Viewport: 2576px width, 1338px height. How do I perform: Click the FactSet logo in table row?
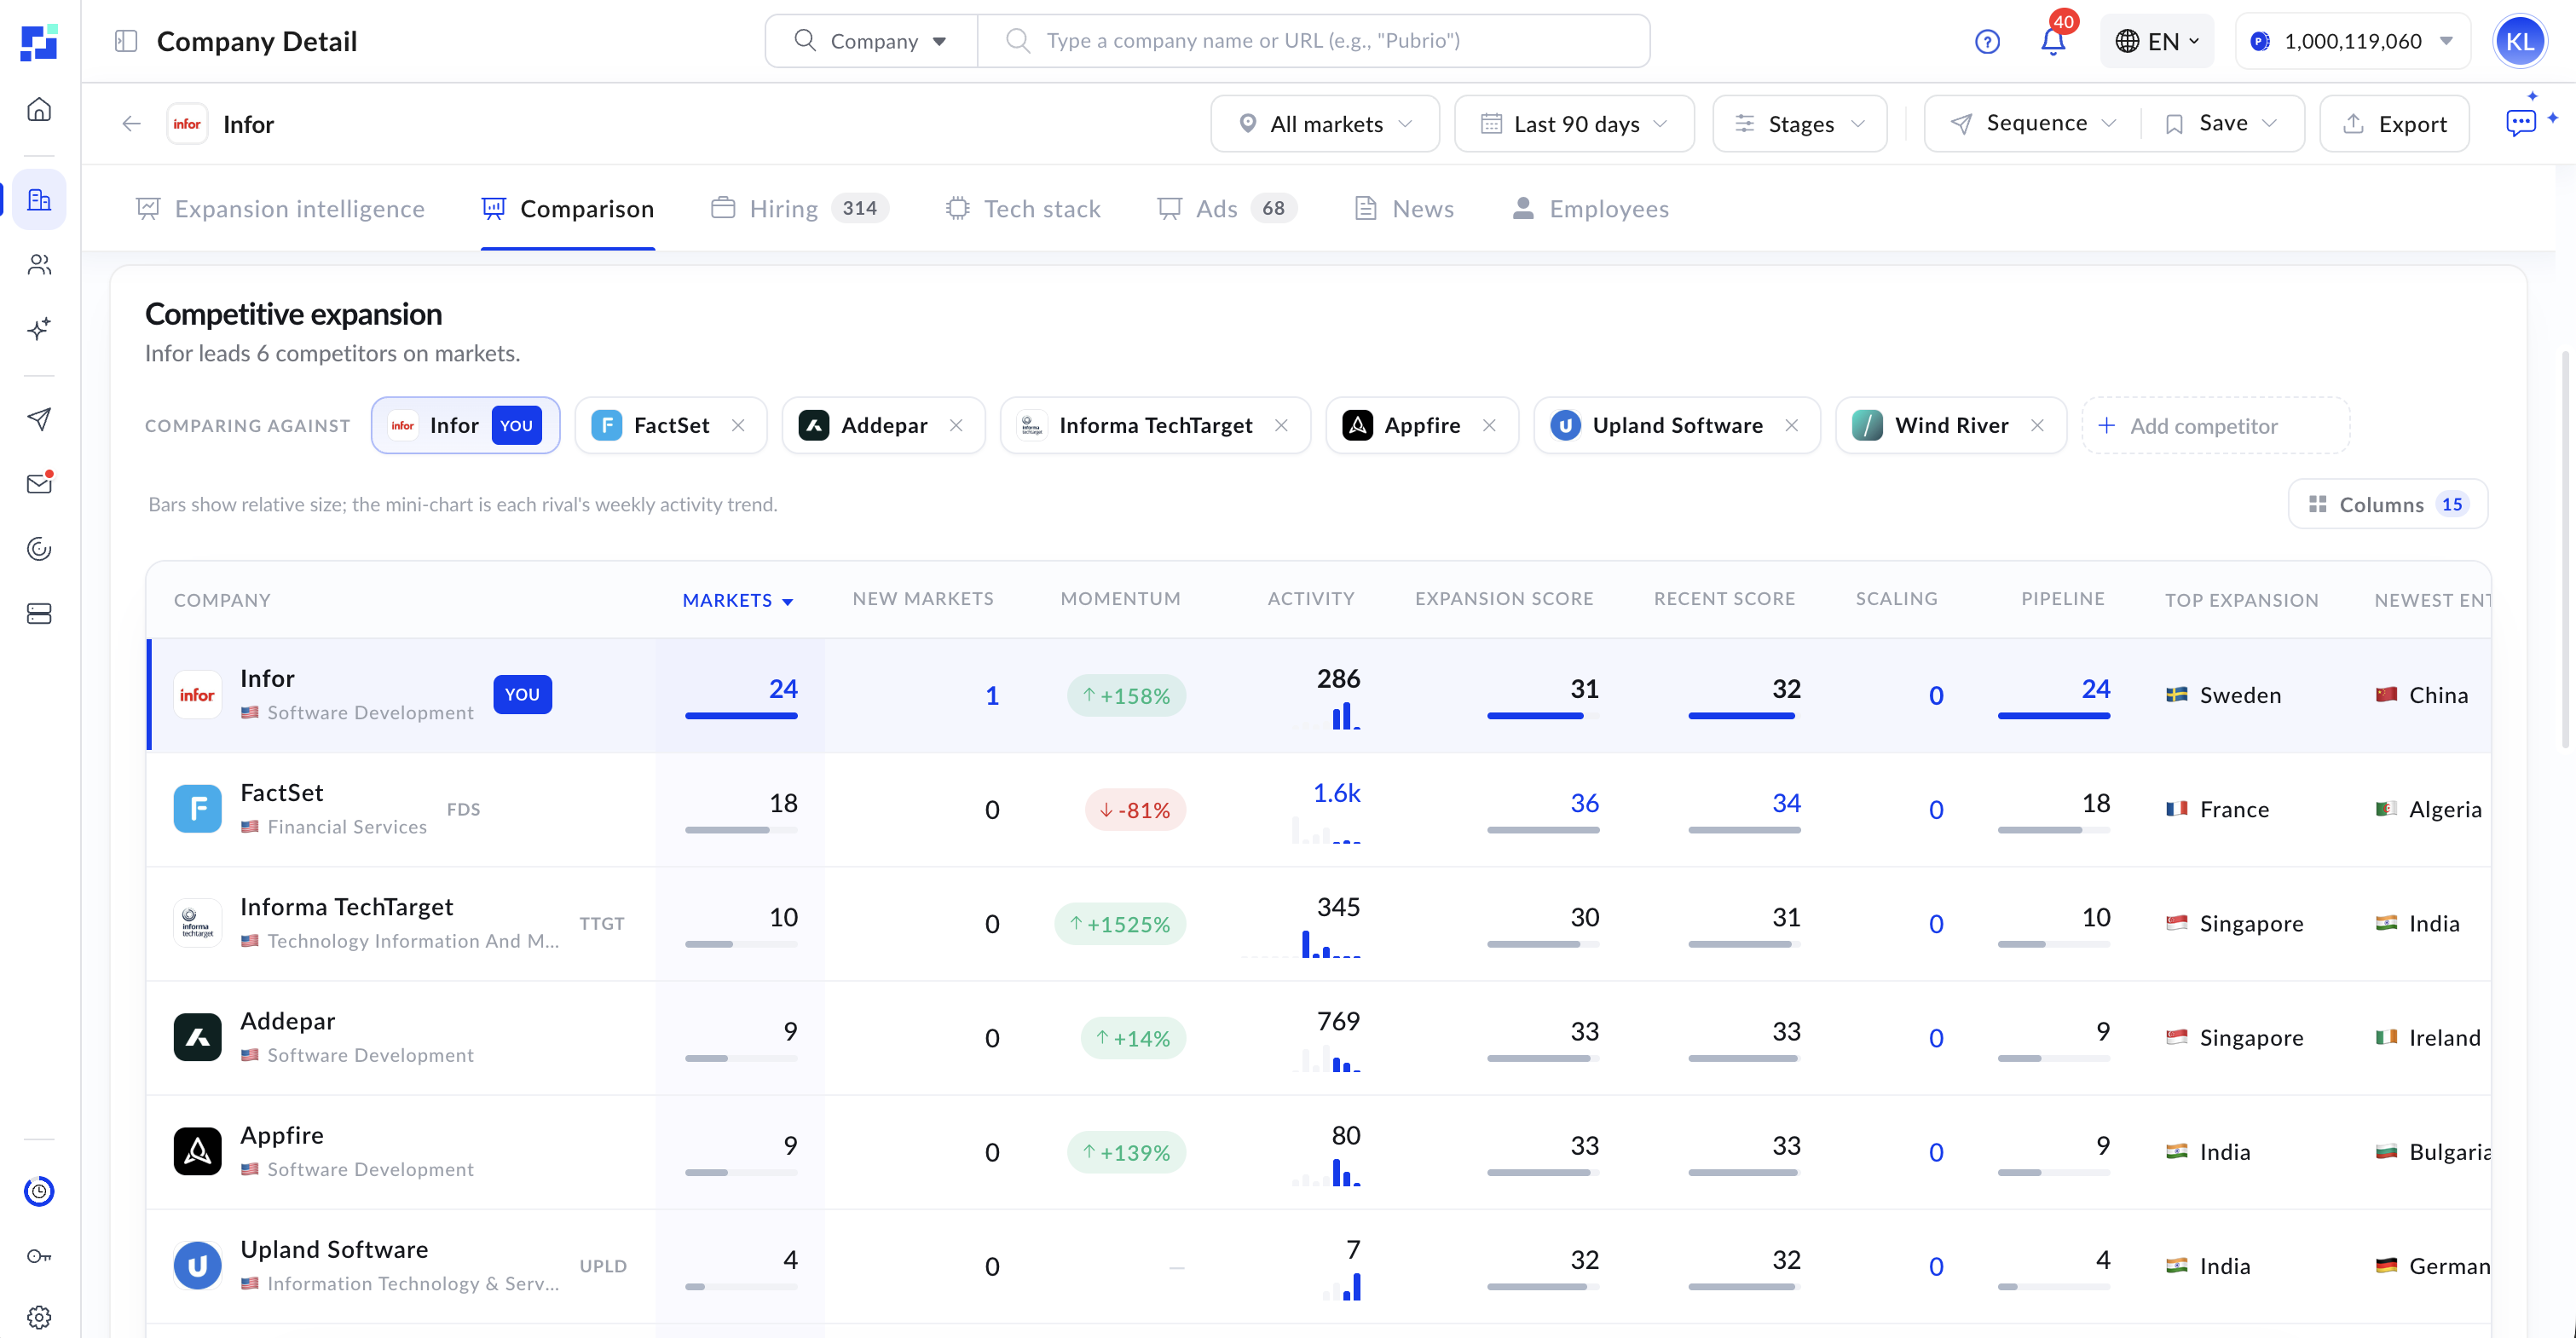click(198, 809)
